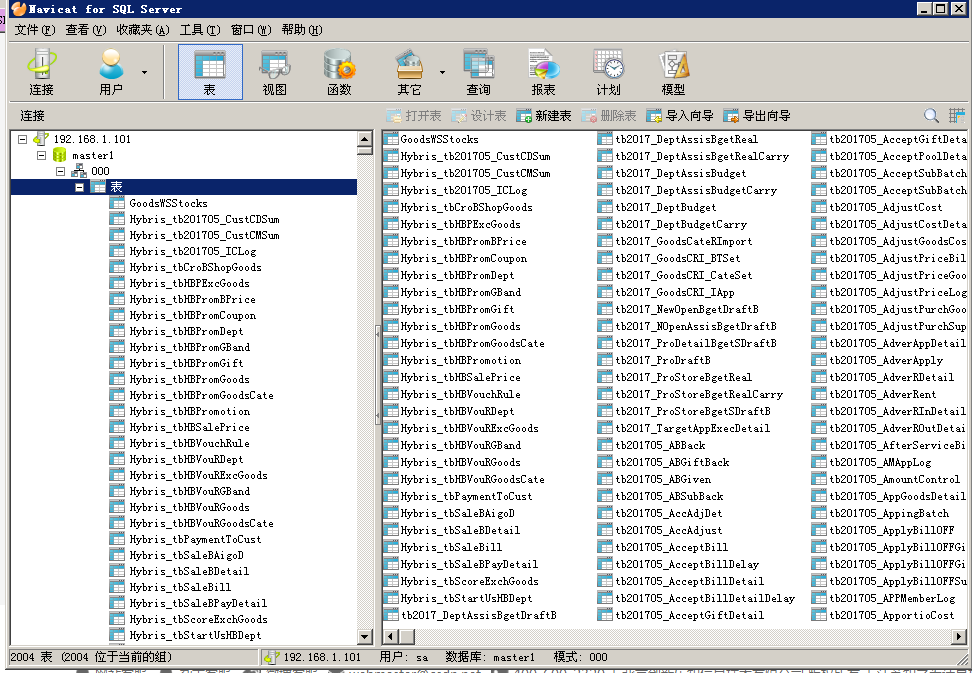Select tb201705_AdjustCost in object list

pos(886,207)
